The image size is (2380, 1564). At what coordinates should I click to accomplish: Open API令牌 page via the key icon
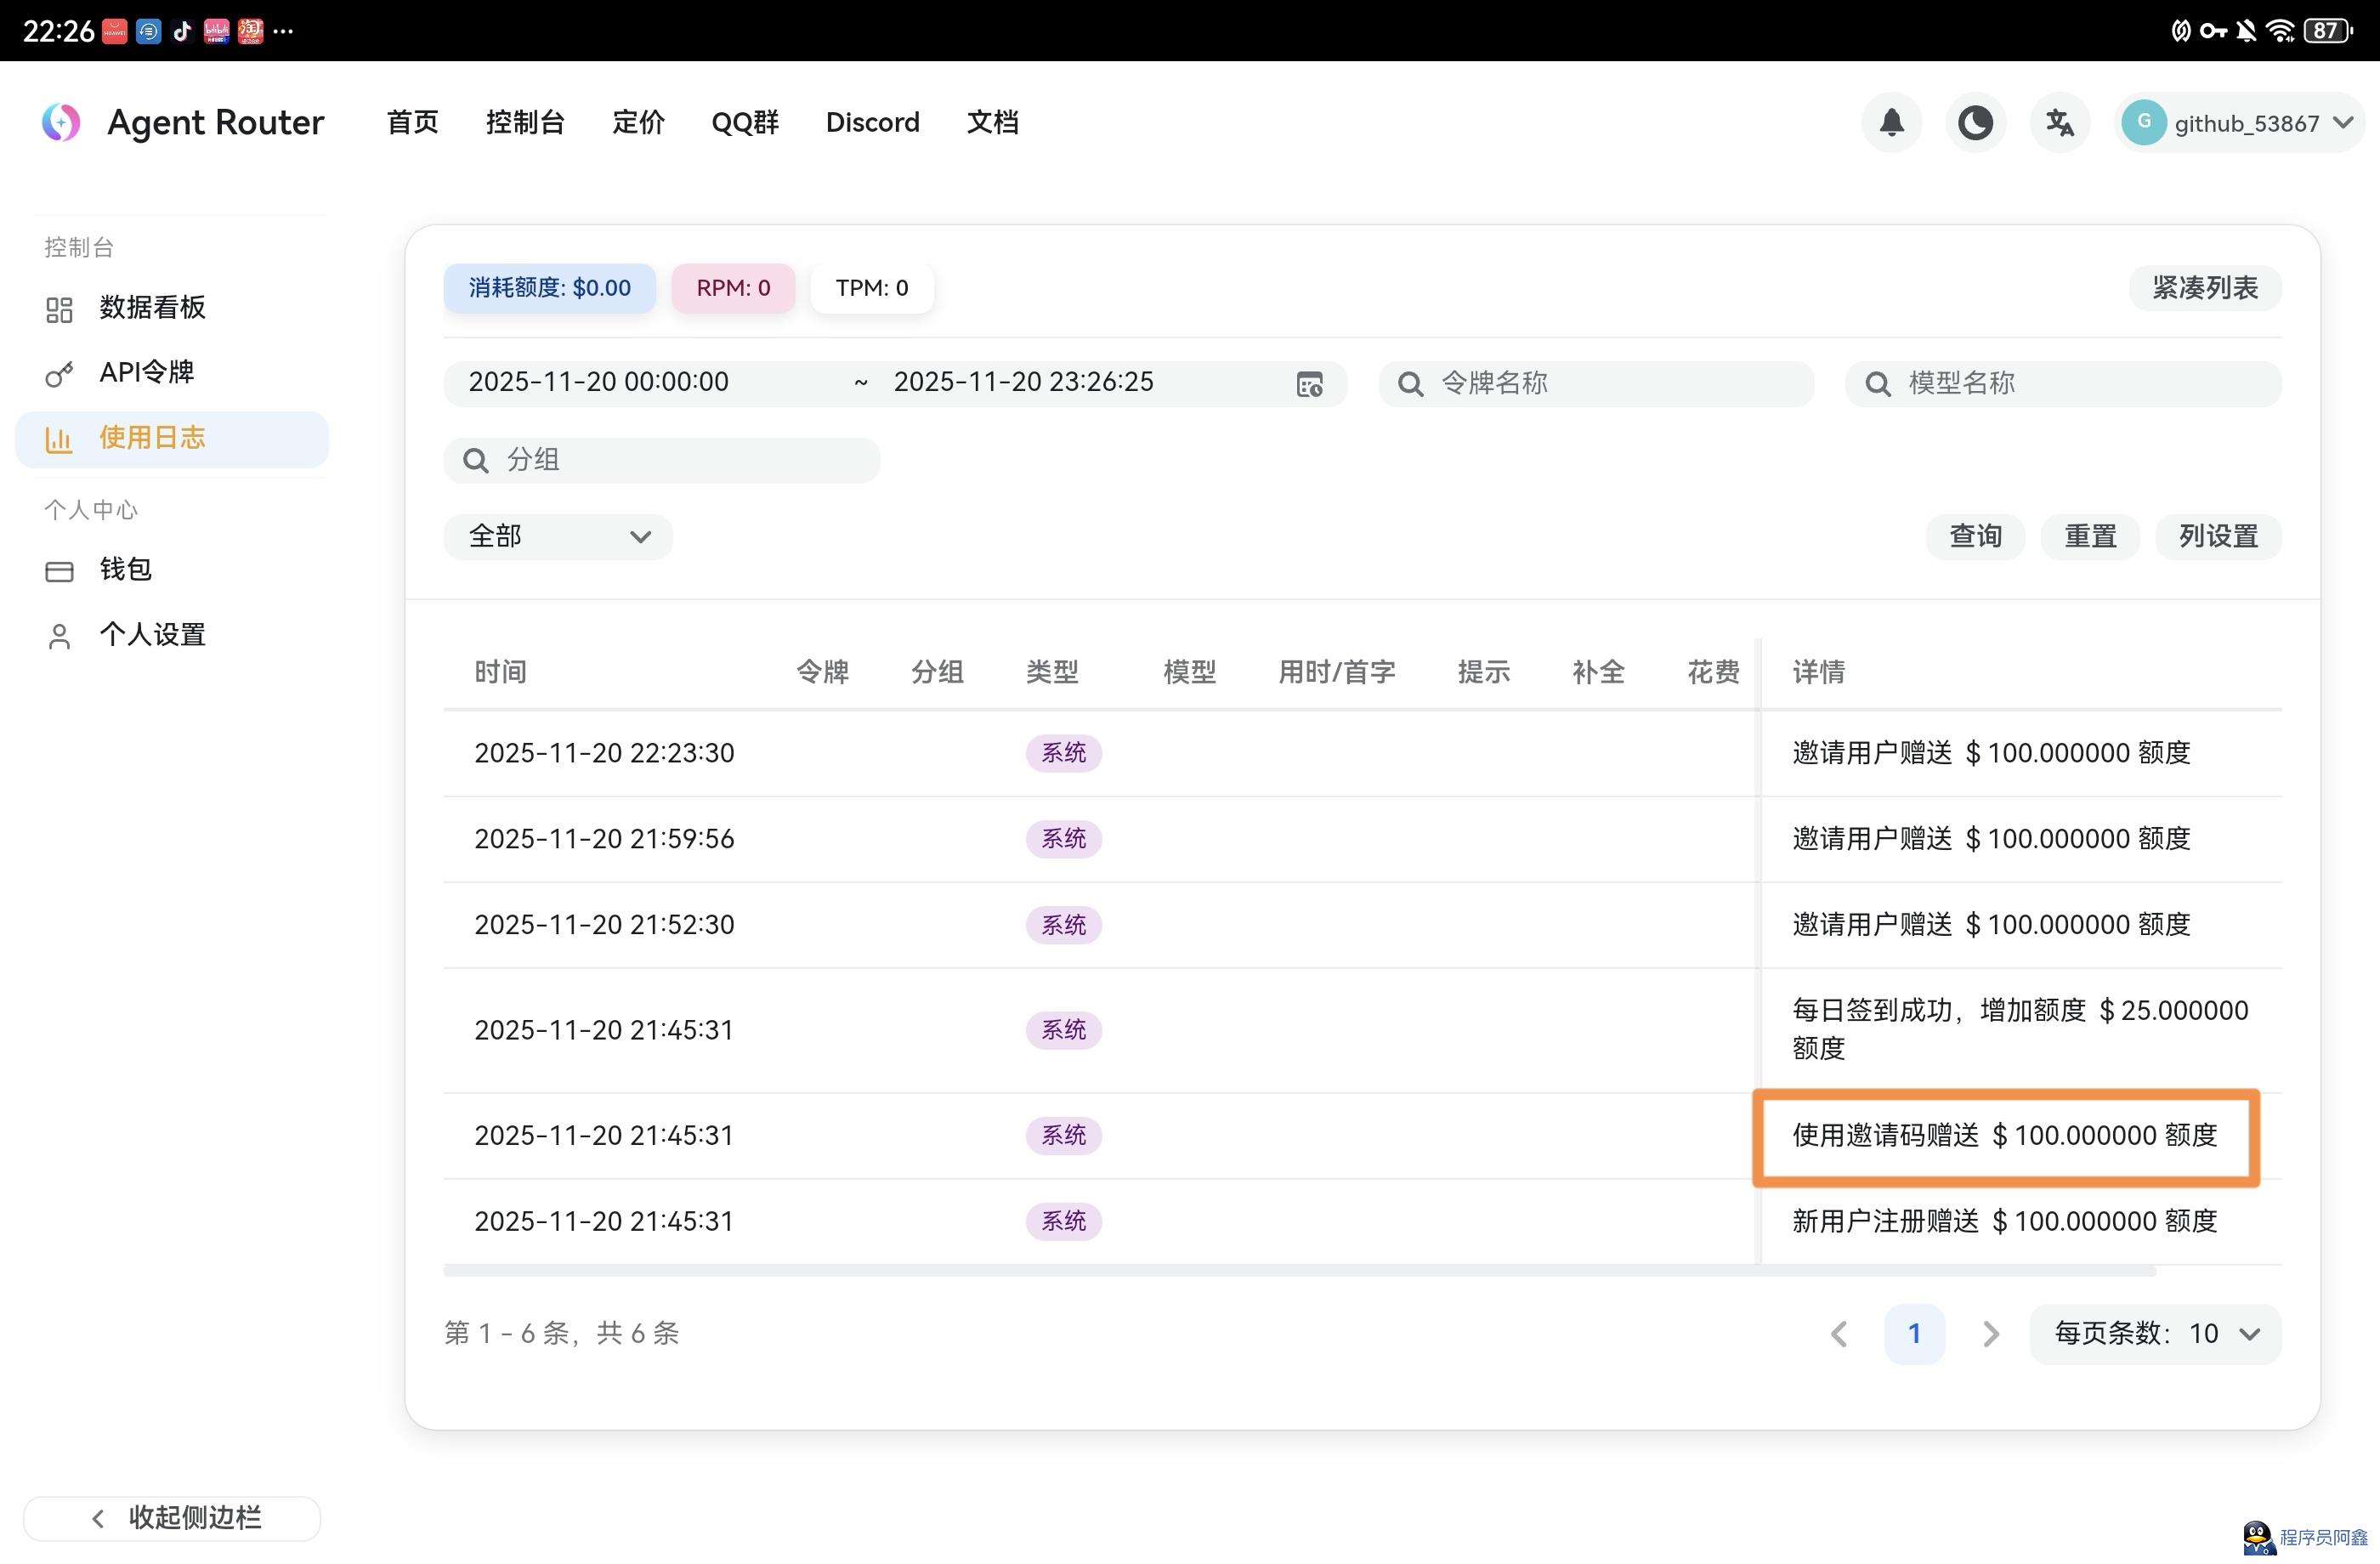pos(58,372)
